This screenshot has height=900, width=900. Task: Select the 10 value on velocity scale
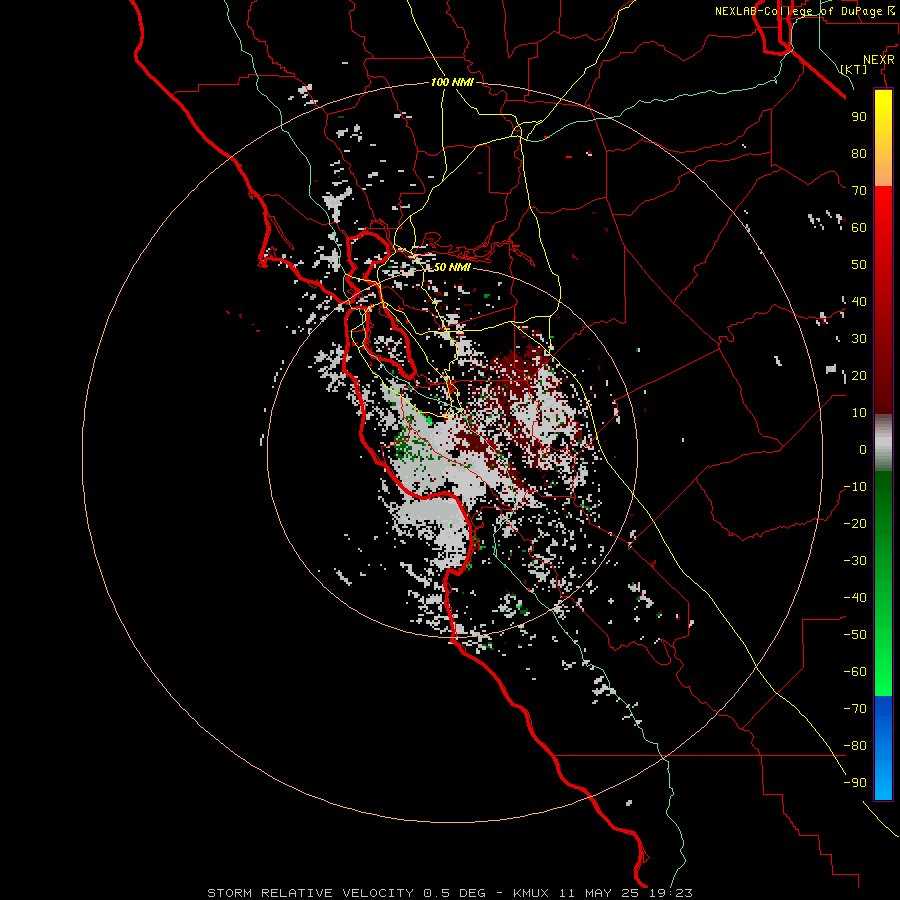coord(859,413)
